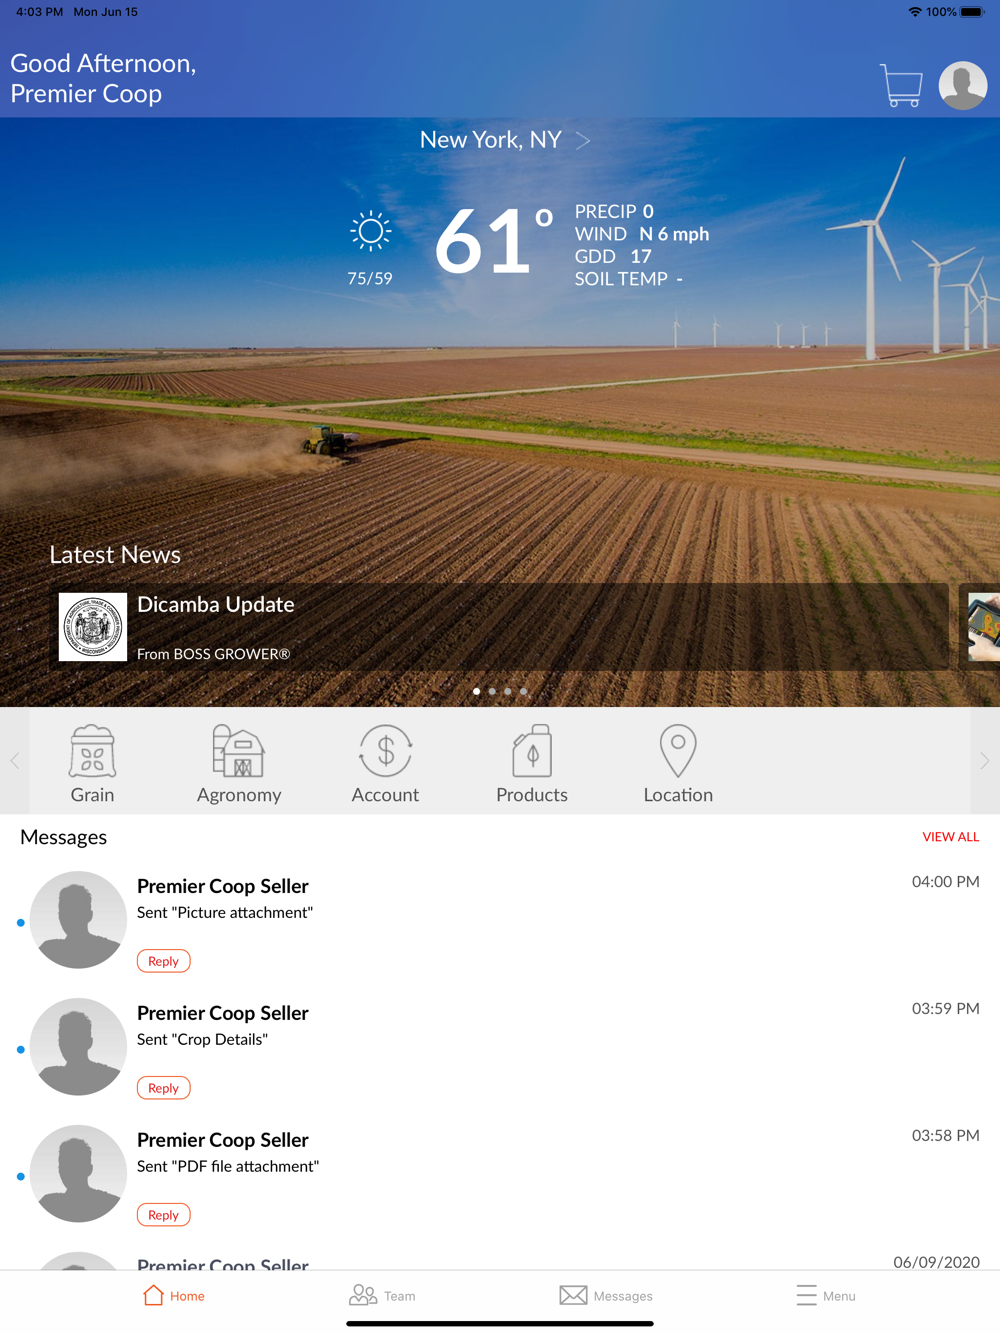Tap the "Latest News" heading
Viewport: 1000px width, 1334px height.
coord(115,555)
